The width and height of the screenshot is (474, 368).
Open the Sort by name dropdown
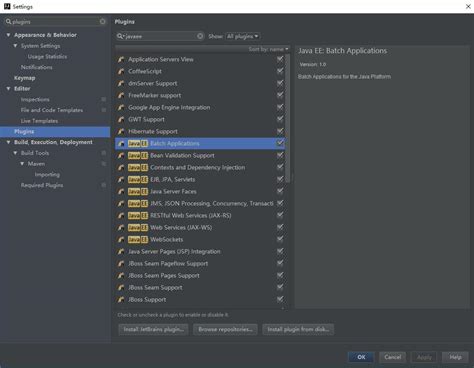pos(268,49)
